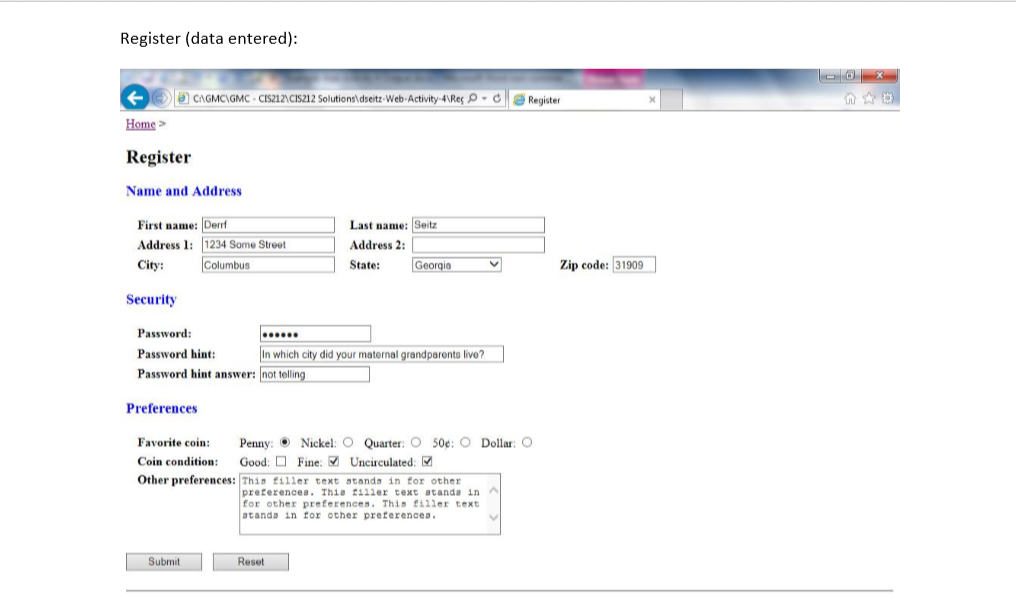Click the Zip code field
Screen dimensions: 1016x611
coord(634,265)
